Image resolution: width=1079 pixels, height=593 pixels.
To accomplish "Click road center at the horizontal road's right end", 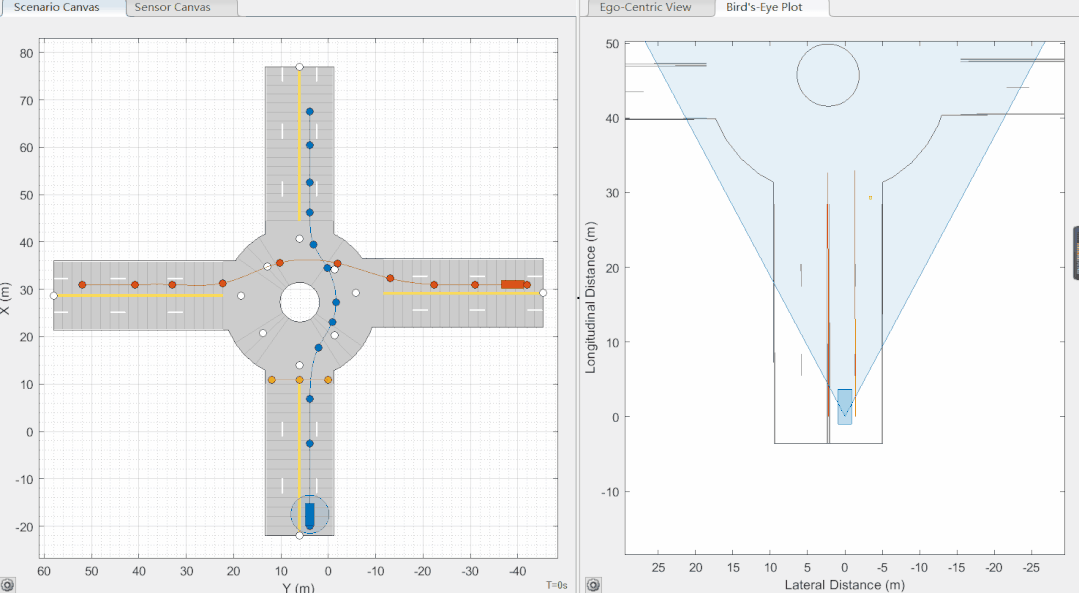I will (x=543, y=293).
